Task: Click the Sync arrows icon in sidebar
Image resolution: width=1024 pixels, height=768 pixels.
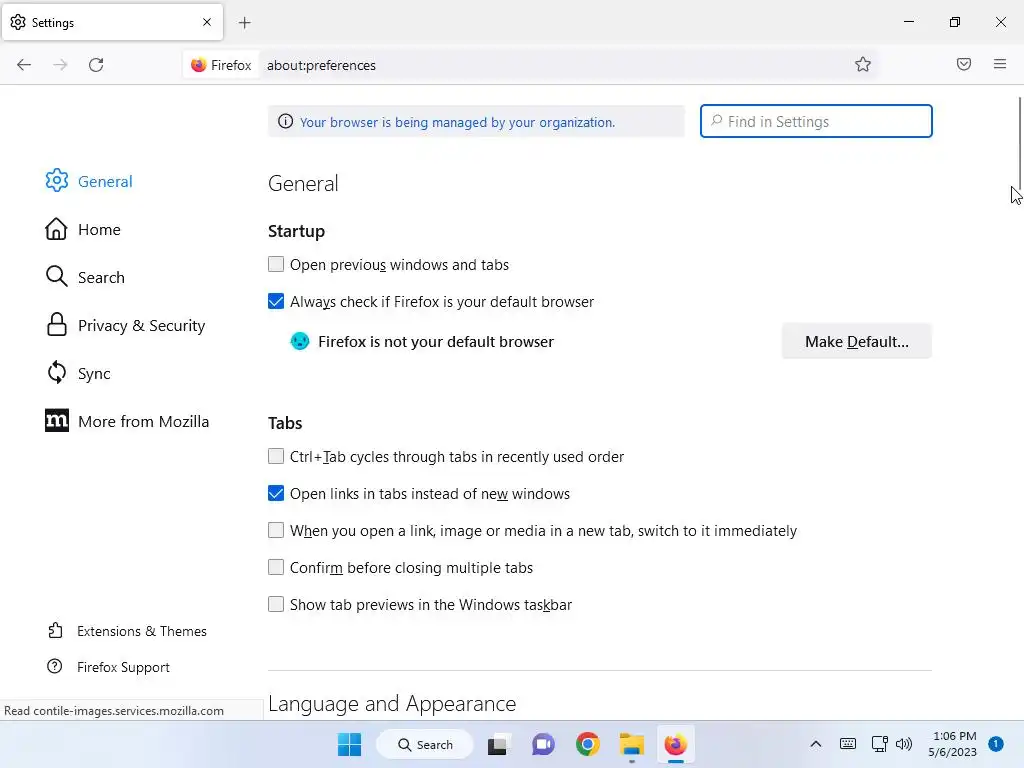Action: 56,373
